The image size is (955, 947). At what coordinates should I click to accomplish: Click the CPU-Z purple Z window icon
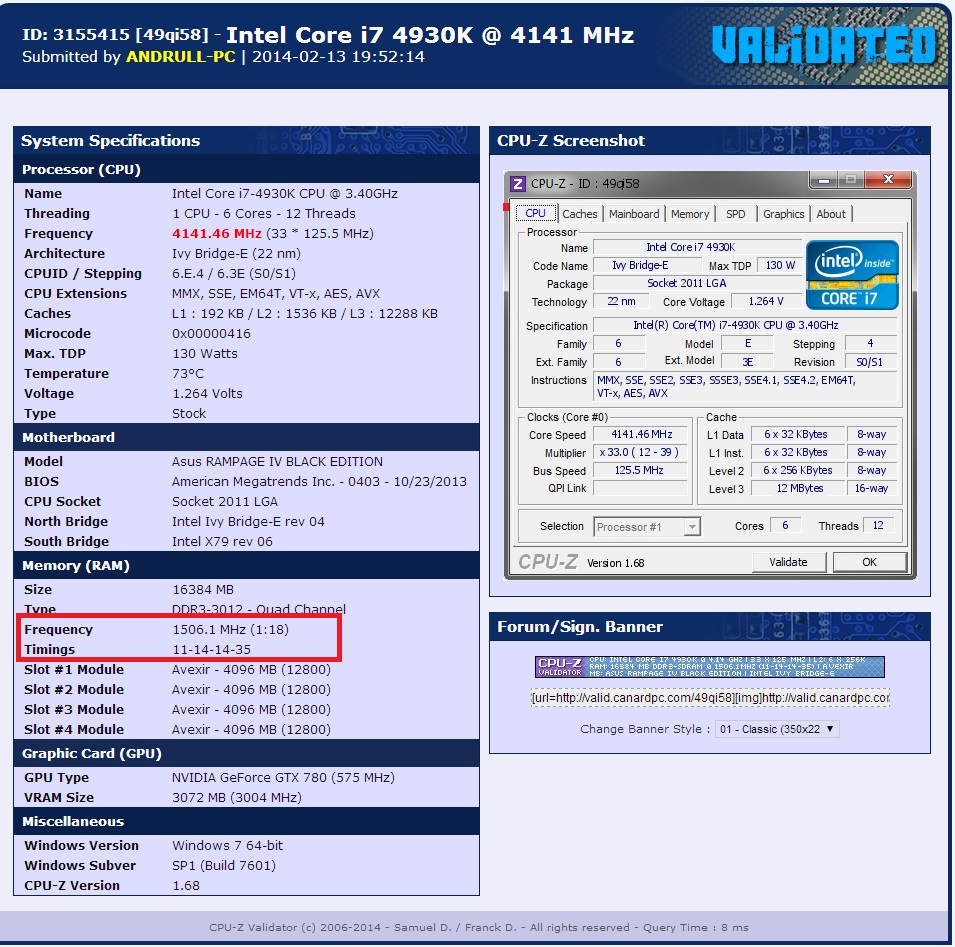(518, 183)
